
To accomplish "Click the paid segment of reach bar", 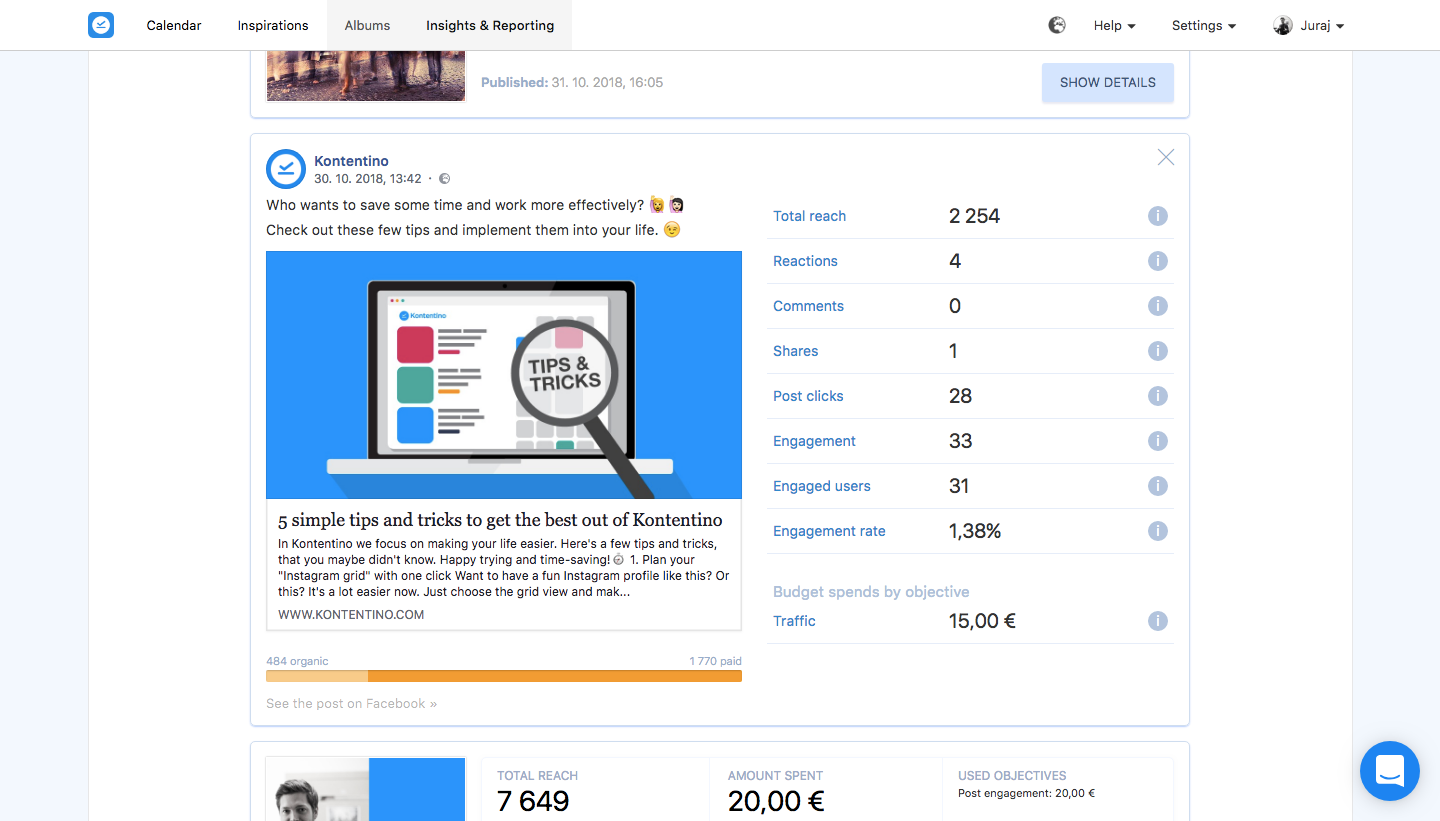I will [x=555, y=676].
